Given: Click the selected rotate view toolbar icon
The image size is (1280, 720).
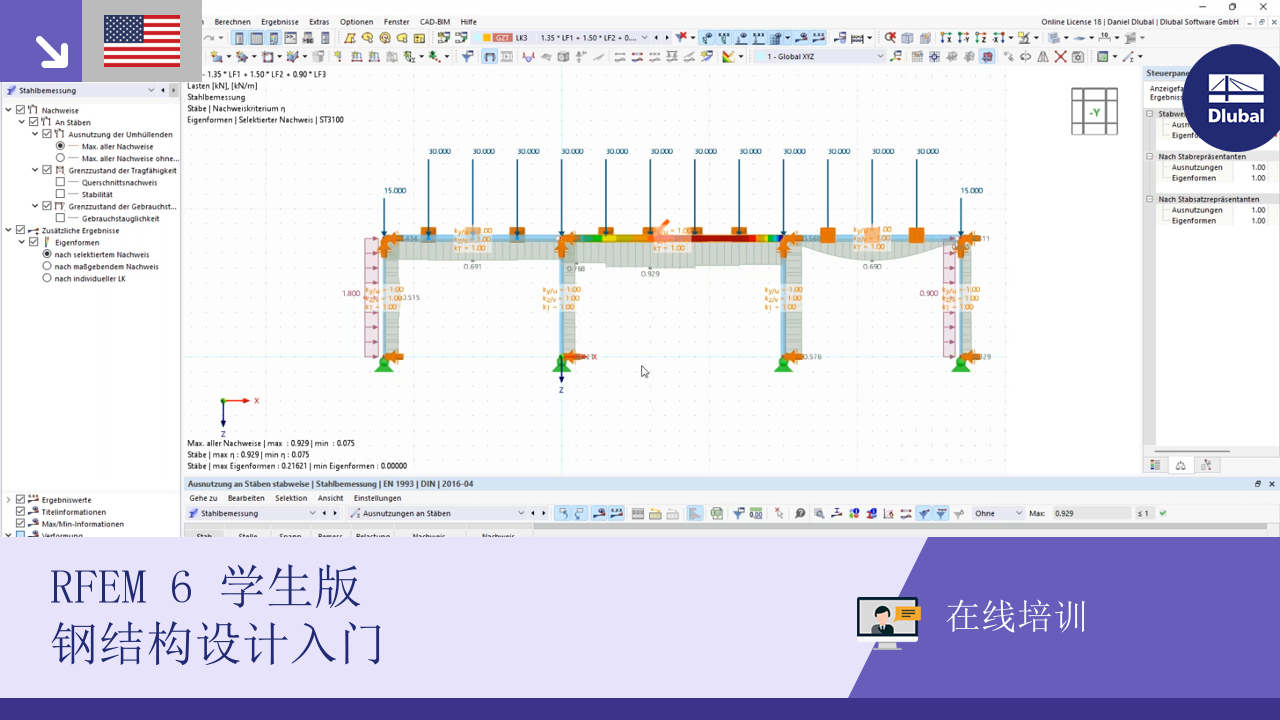Looking at the screenshot, I should [986, 57].
